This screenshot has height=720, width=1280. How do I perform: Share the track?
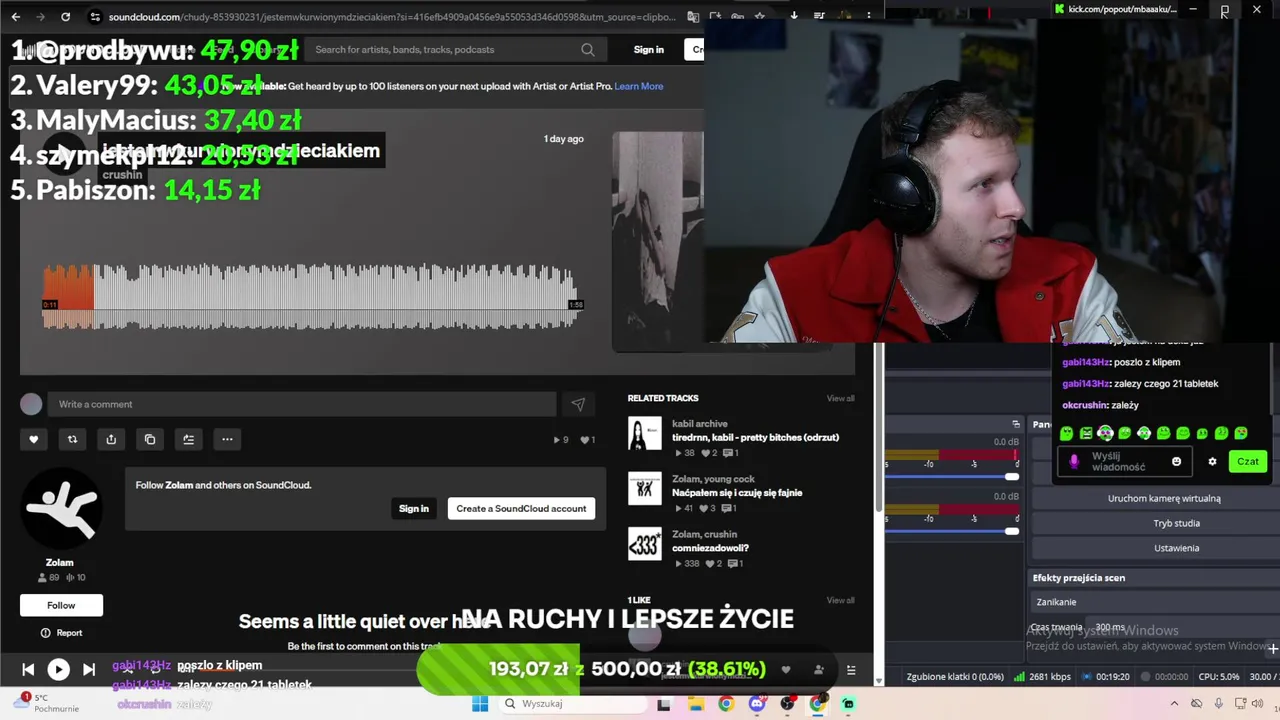click(x=111, y=439)
